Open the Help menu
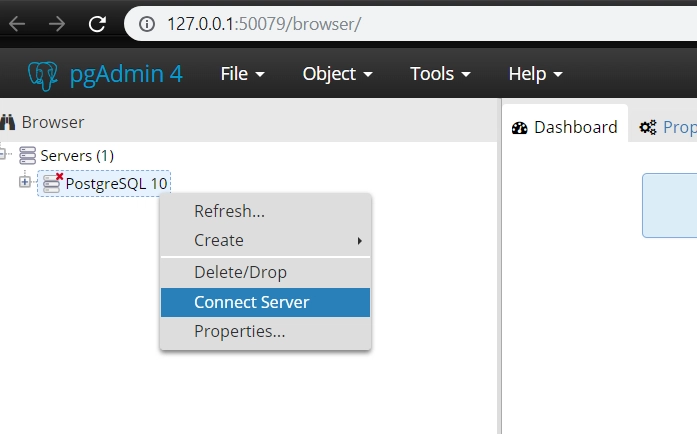Screen dimensions: 697x434 (536, 74)
